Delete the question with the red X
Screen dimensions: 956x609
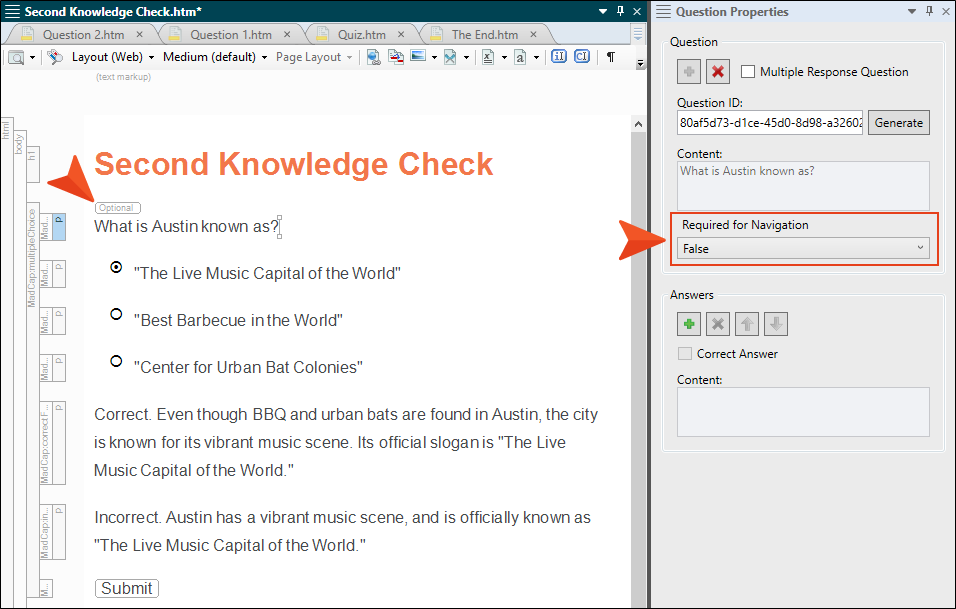(x=718, y=72)
